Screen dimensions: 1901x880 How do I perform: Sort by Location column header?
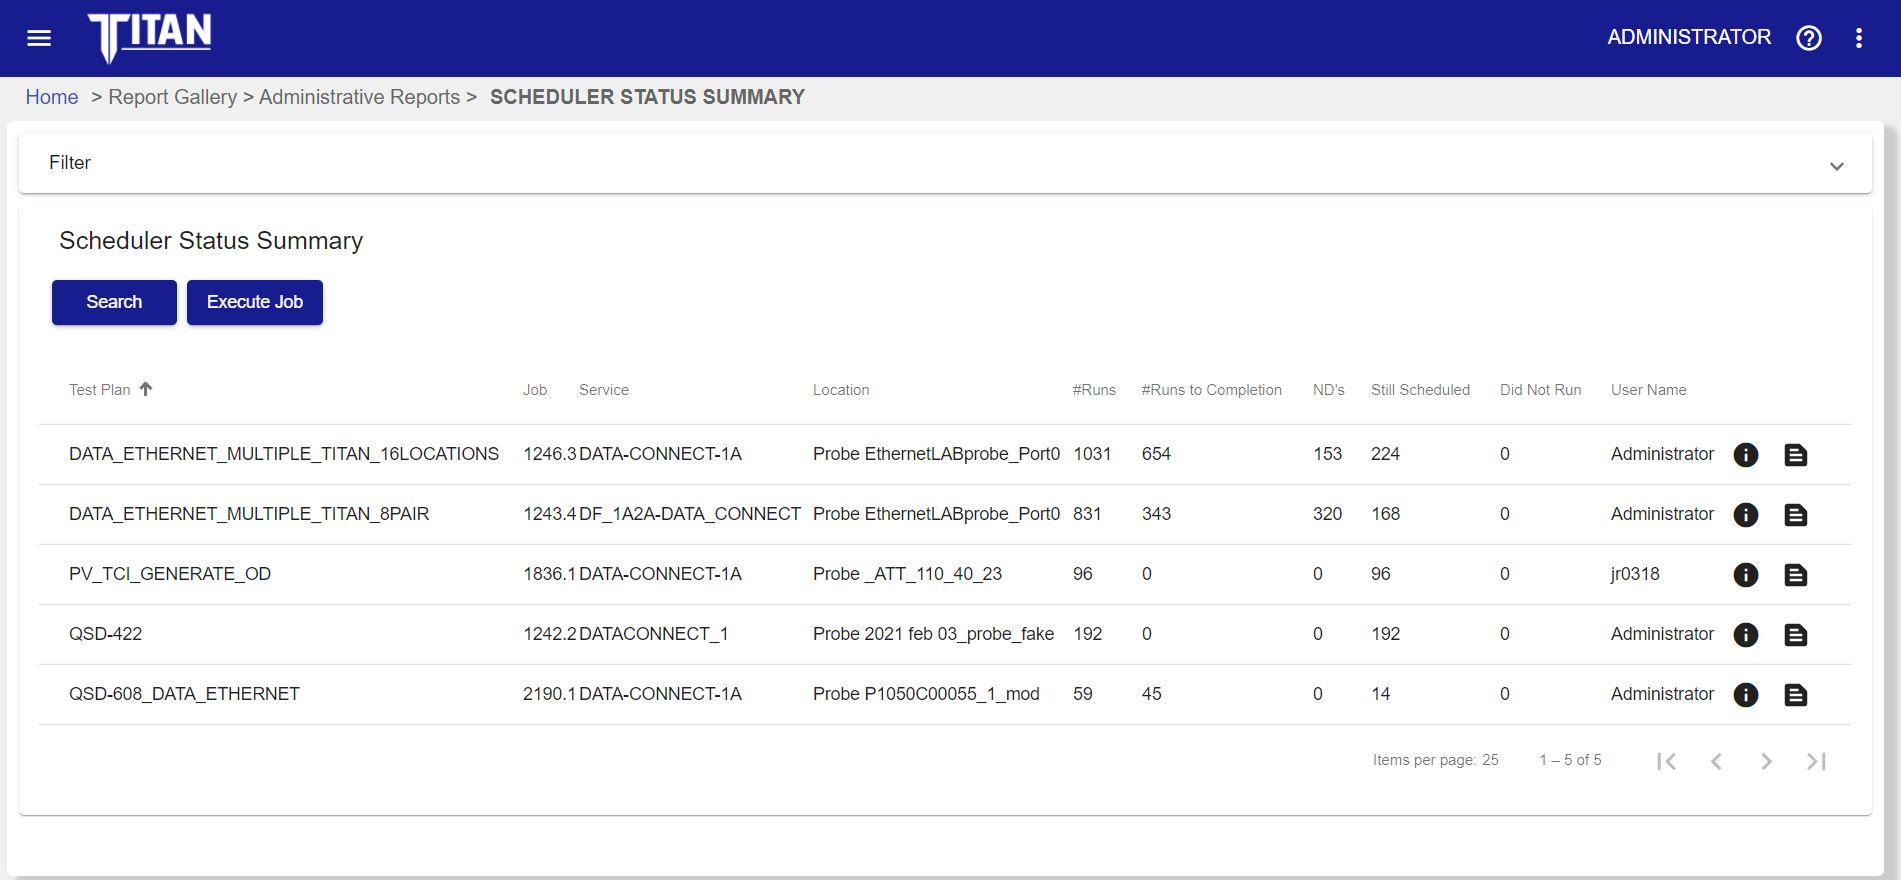tap(841, 390)
